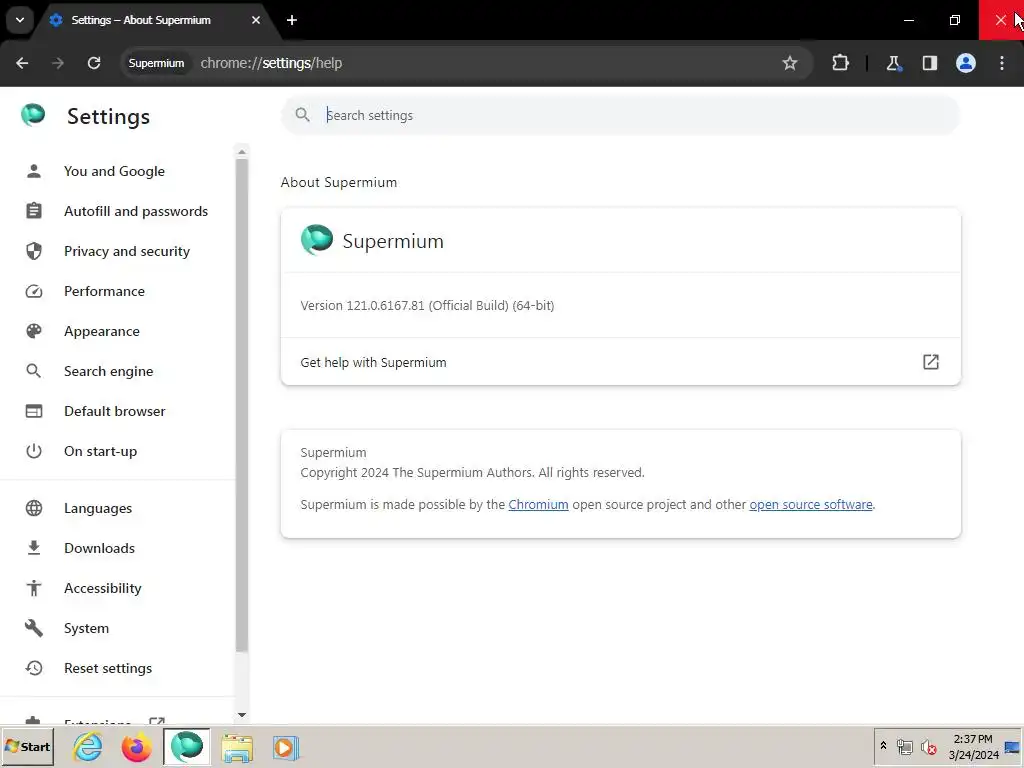This screenshot has width=1024, height=768.
Task: Click the sidebar scrollbar up arrow
Action: pyautogui.click(x=242, y=152)
